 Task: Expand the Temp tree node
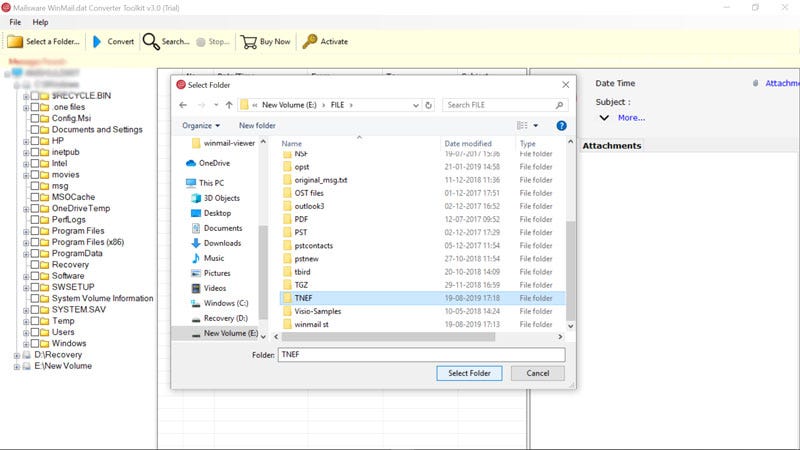click(26, 321)
